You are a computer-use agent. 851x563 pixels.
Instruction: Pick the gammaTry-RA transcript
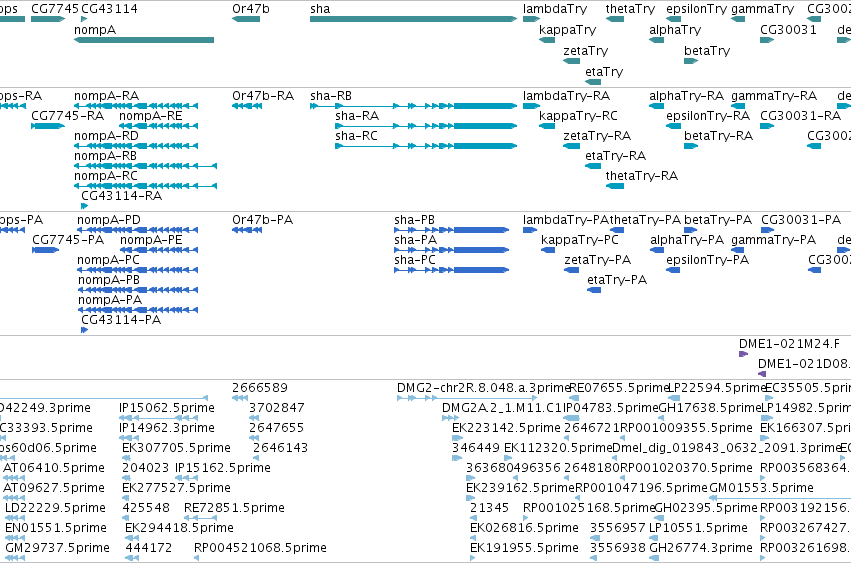[x=738, y=106]
